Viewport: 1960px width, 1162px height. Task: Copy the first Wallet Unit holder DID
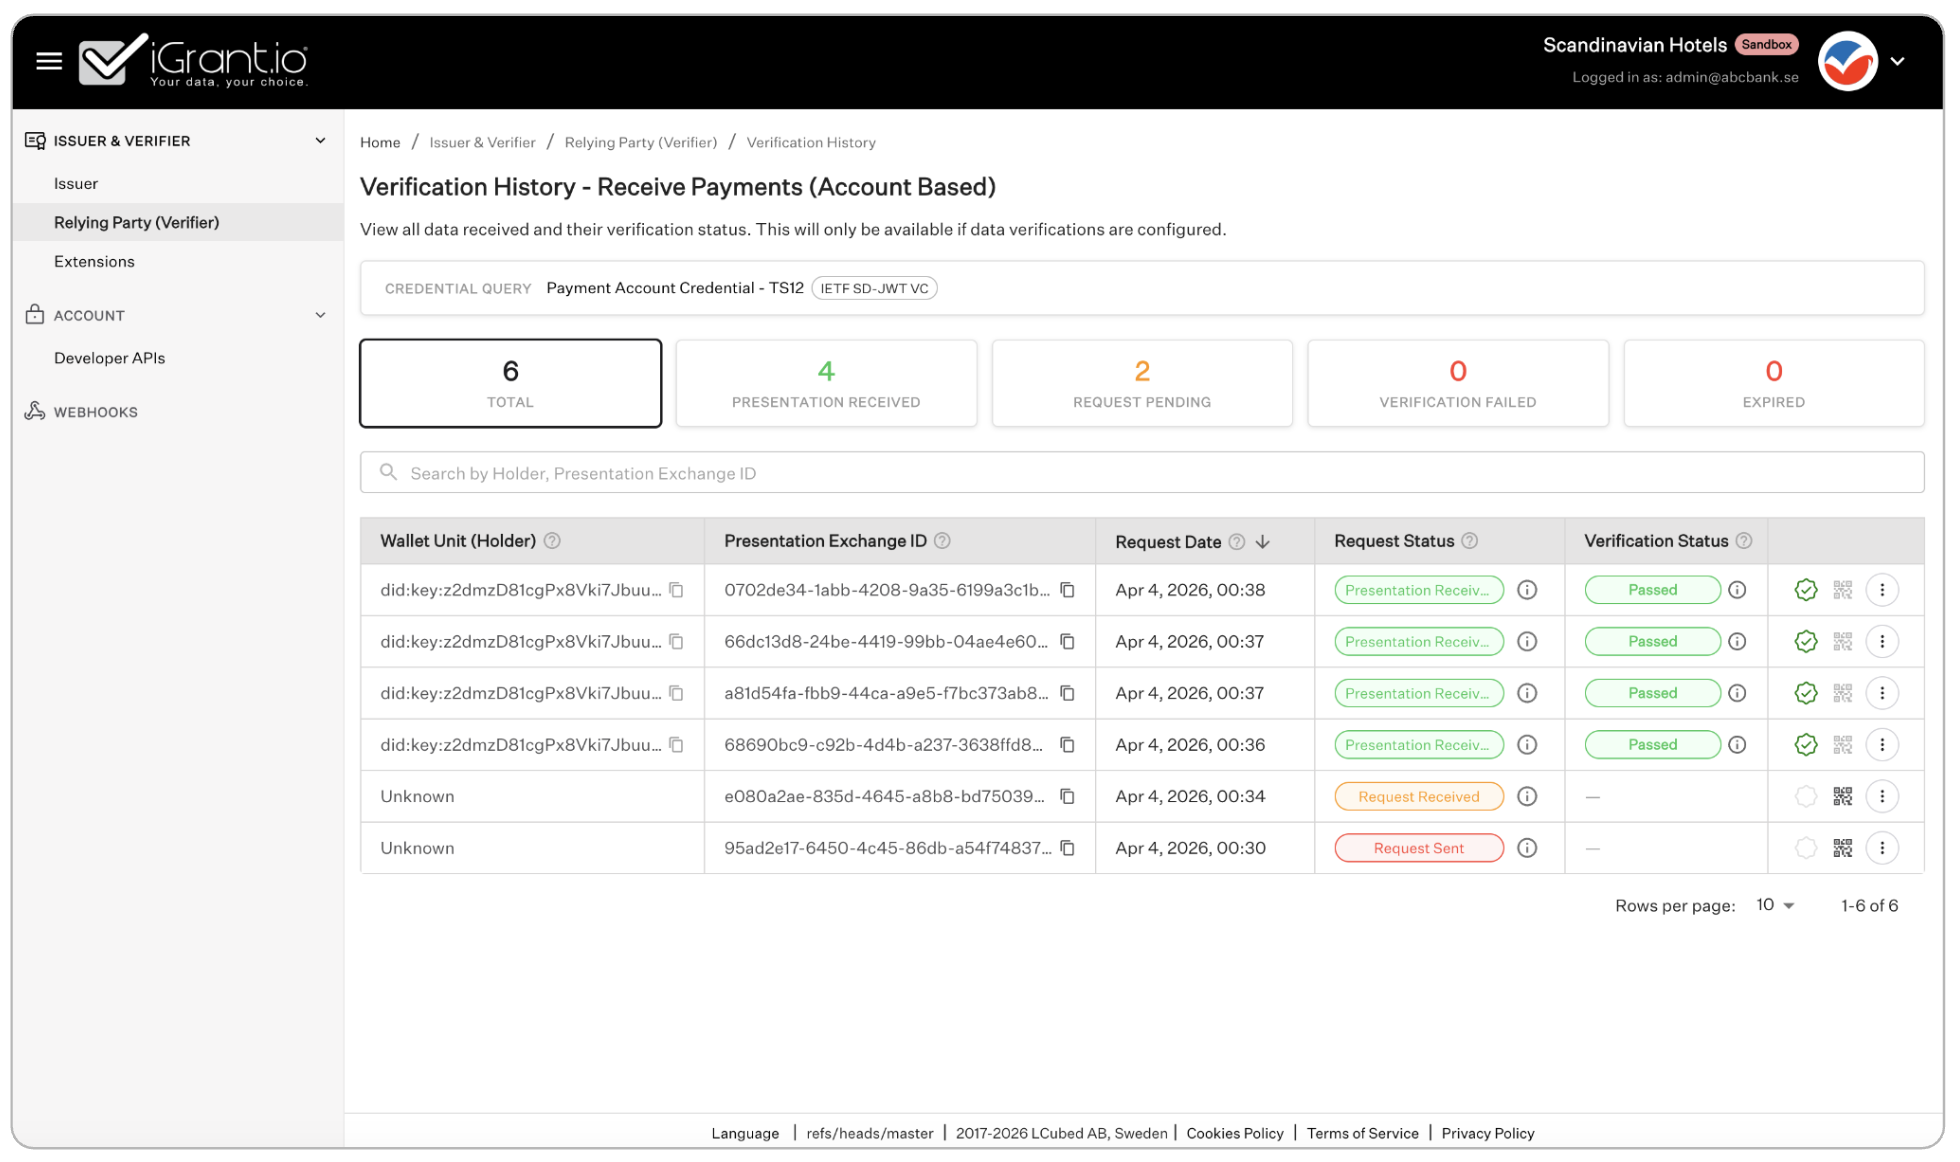tap(676, 590)
